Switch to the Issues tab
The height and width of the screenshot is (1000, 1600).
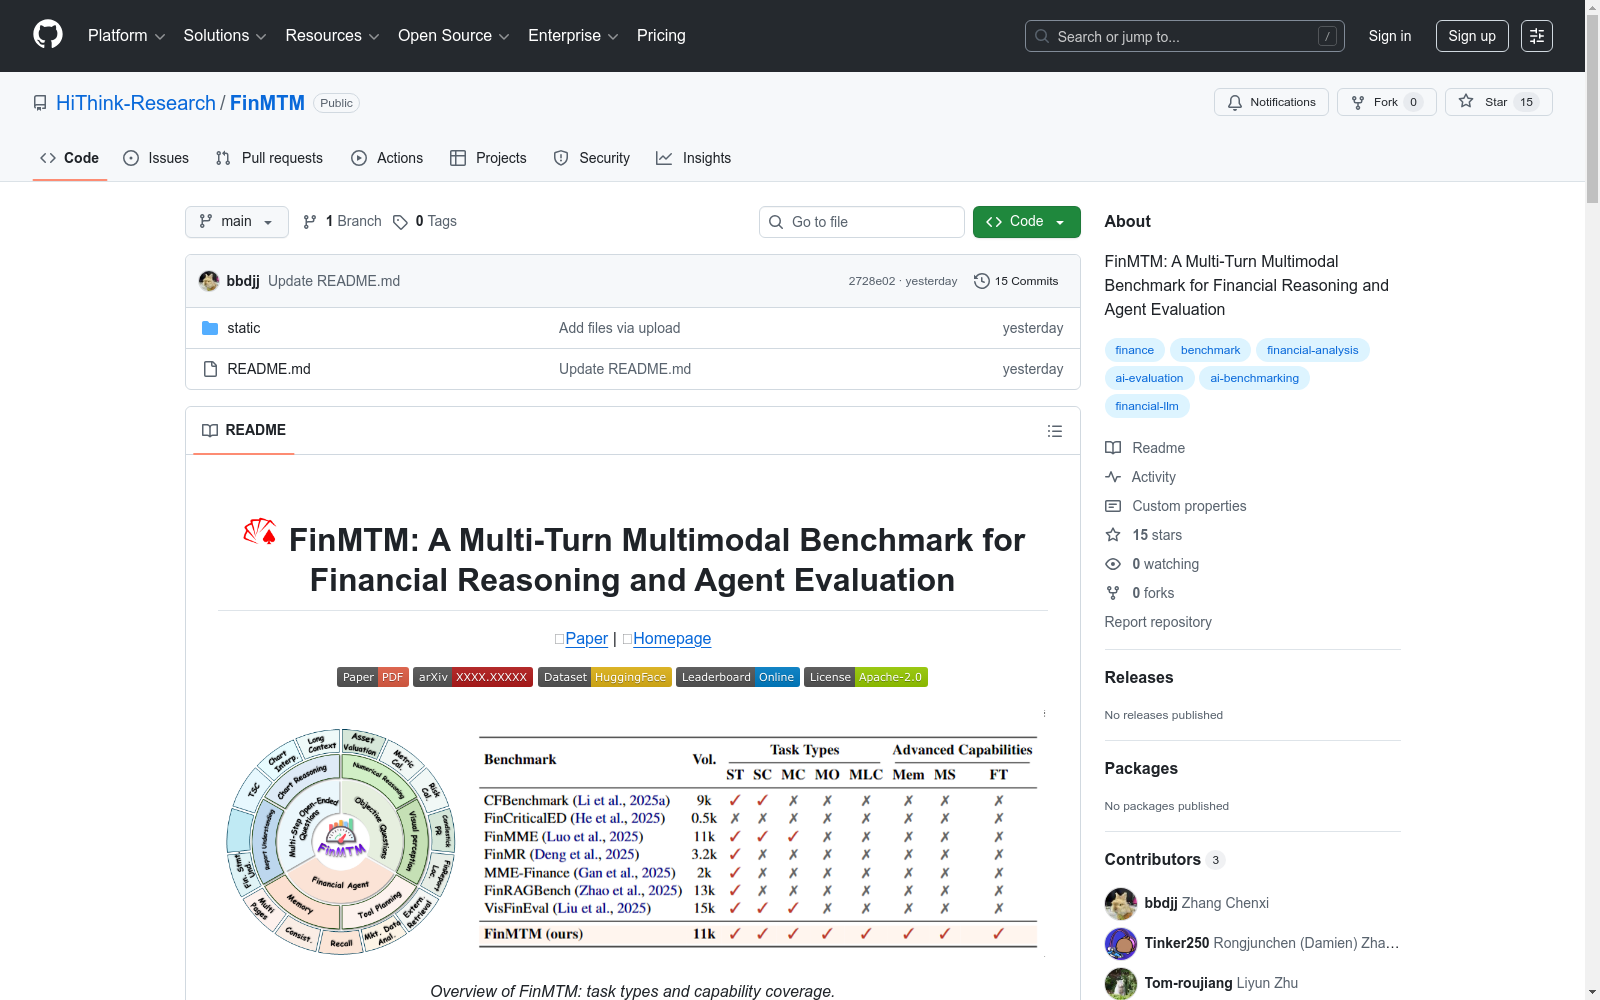pyautogui.click(x=156, y=158)
